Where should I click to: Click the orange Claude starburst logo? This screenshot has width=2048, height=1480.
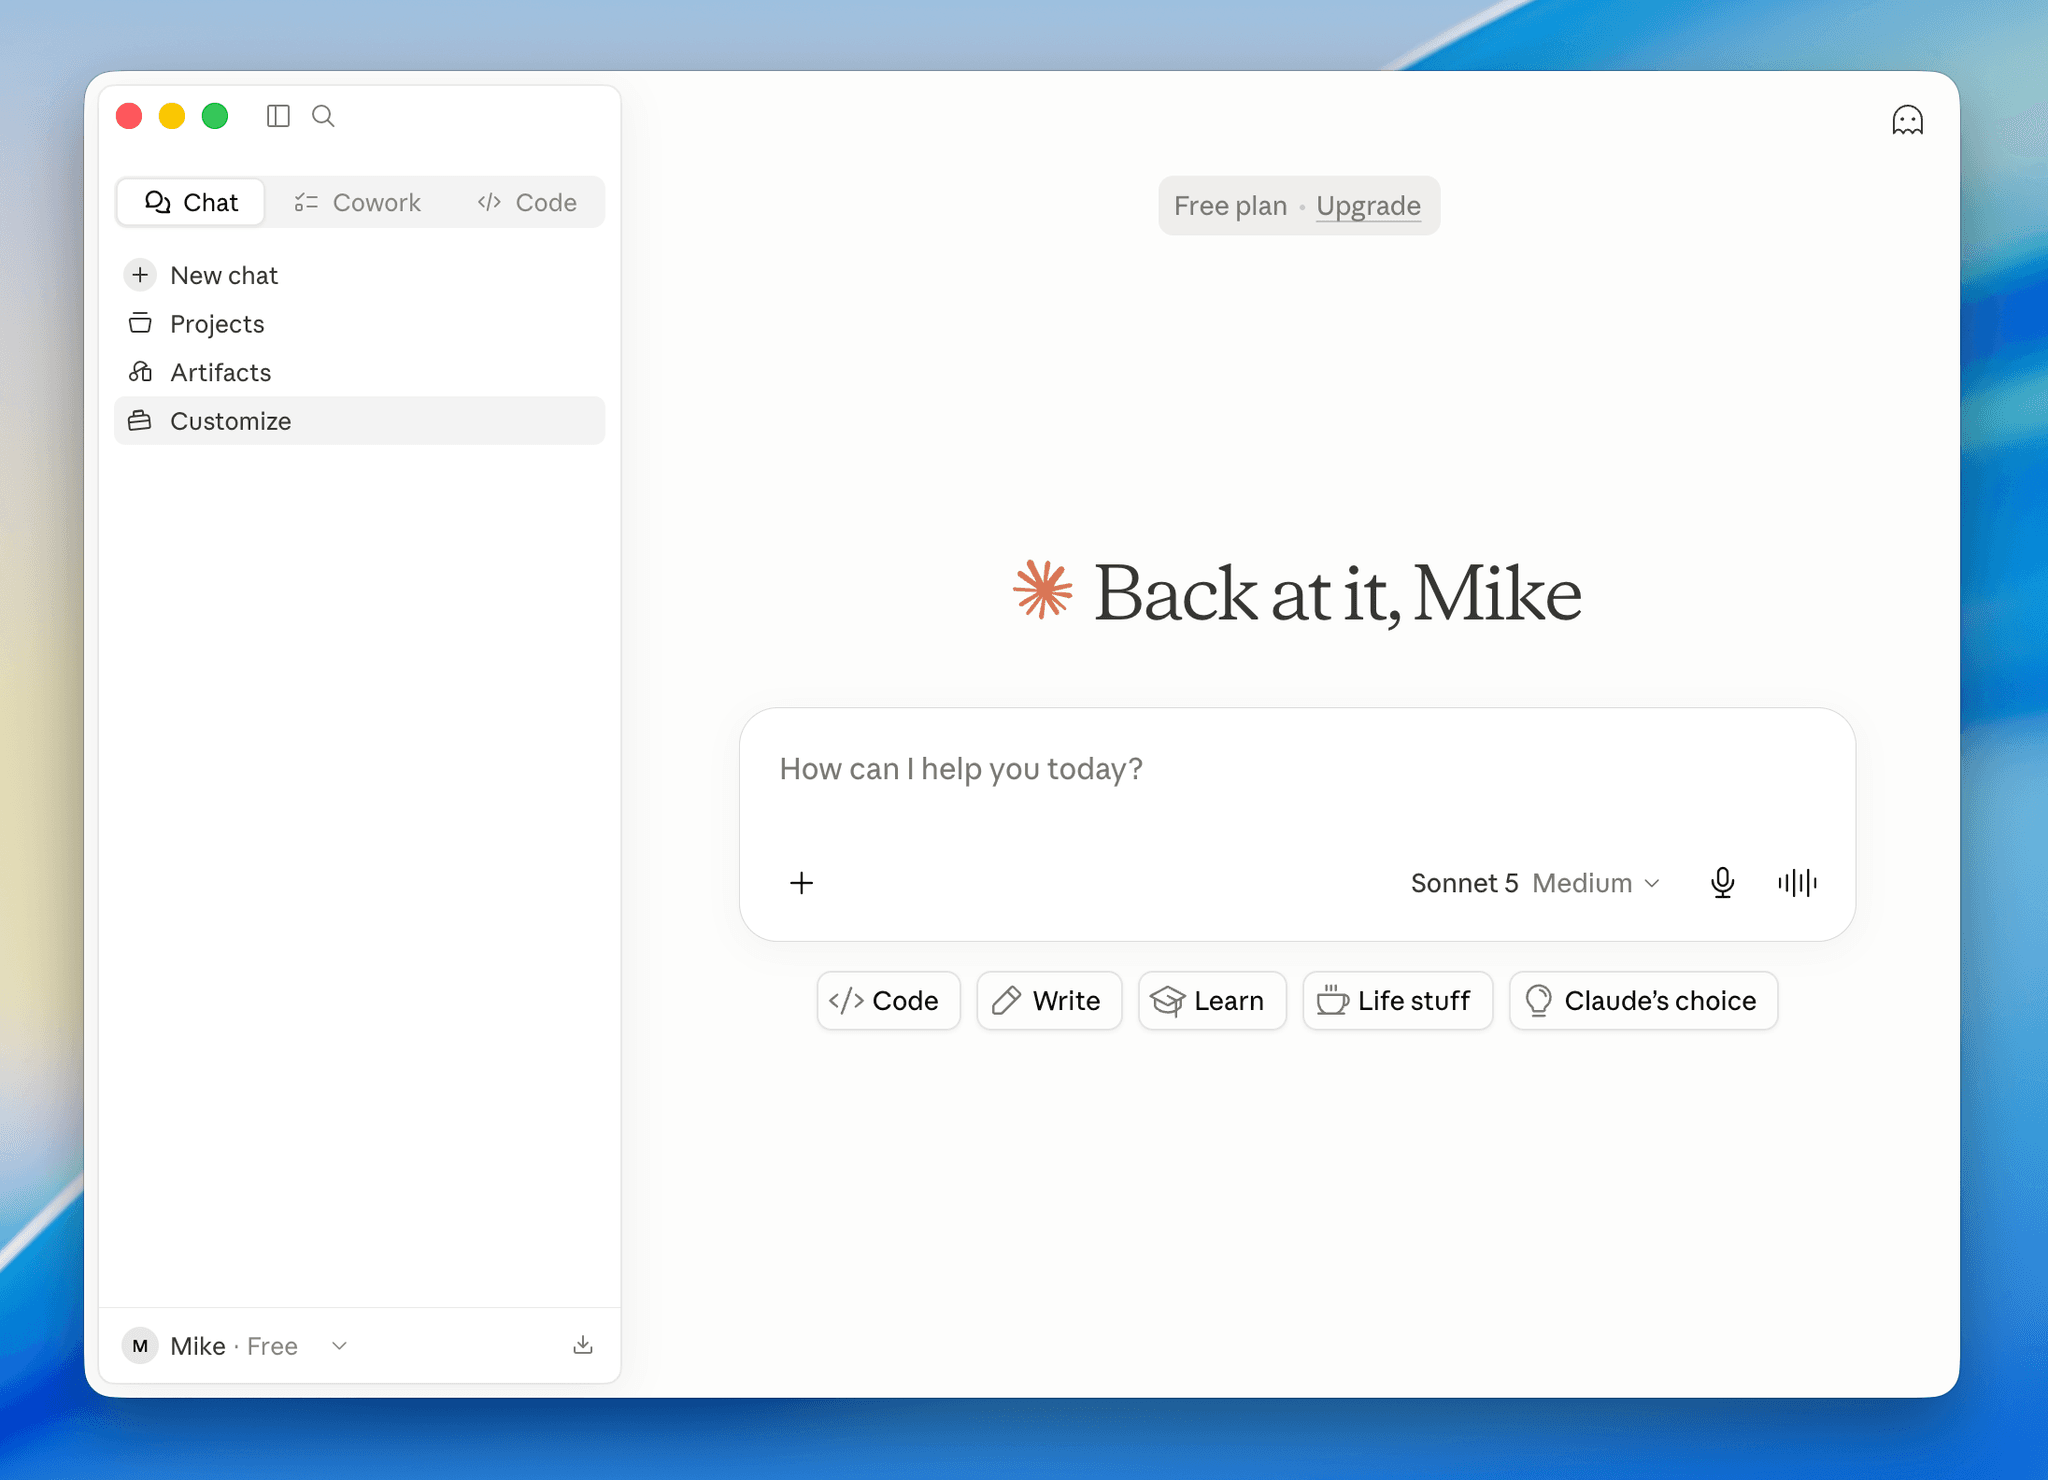1043,590
